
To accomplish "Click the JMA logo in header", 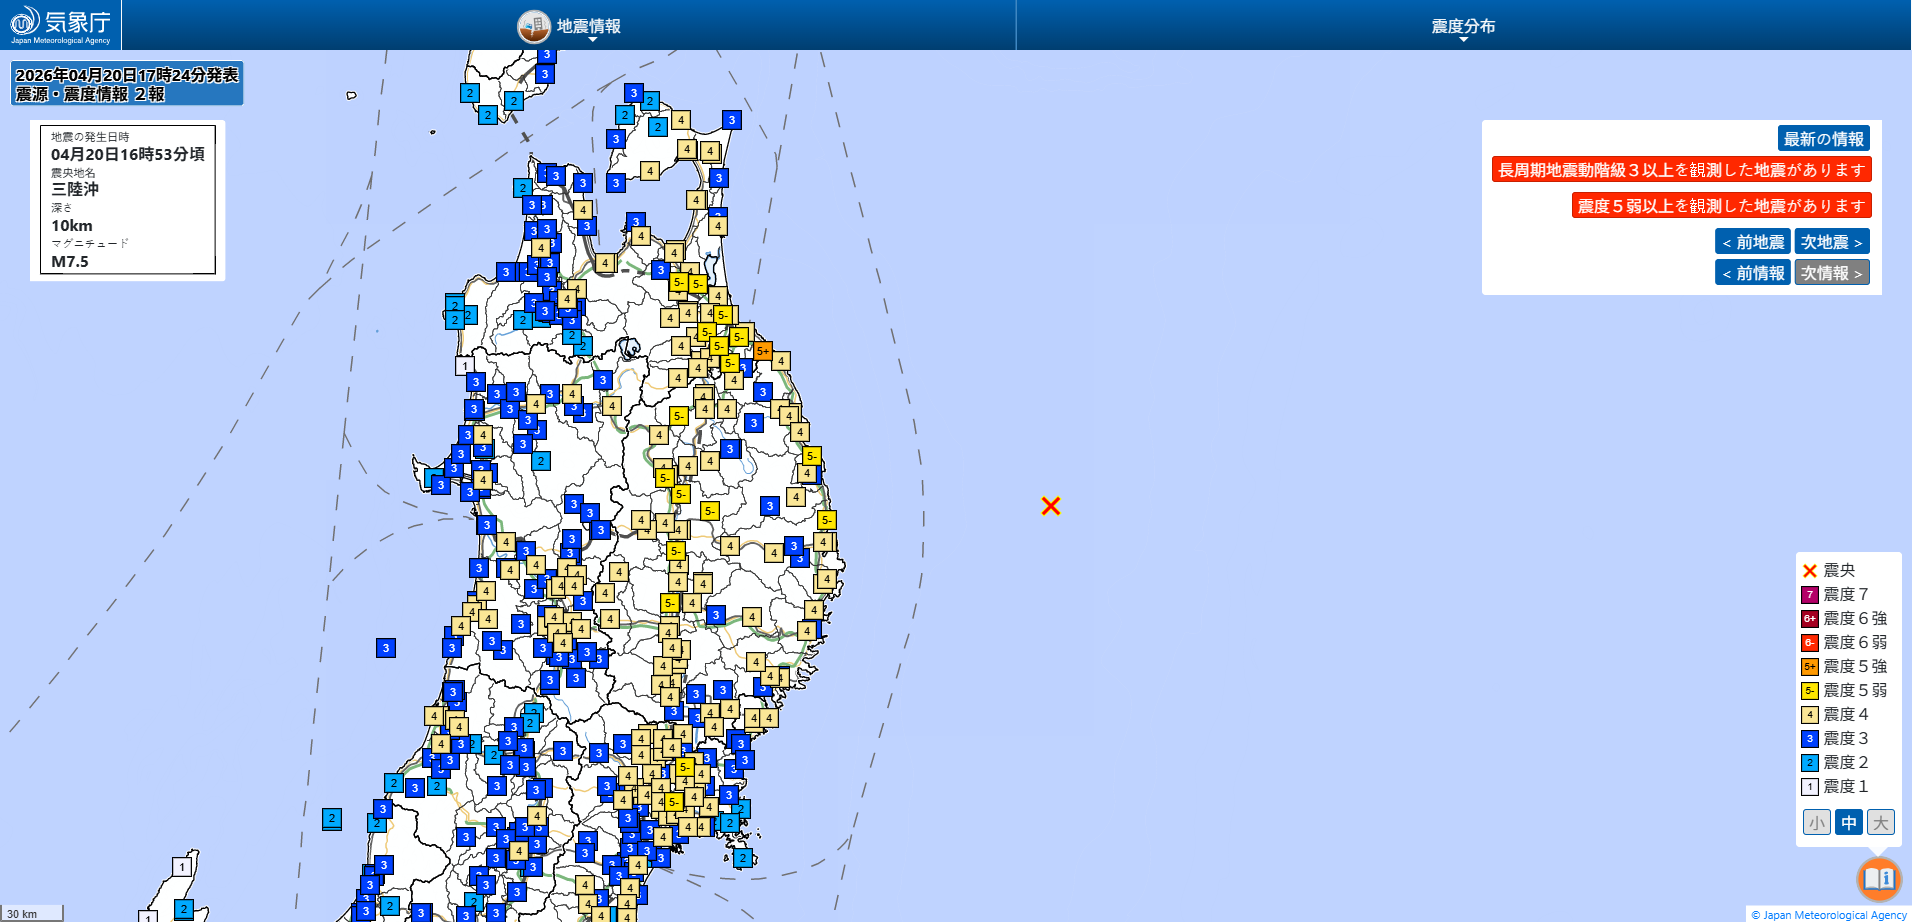I will tap(60, 25).
